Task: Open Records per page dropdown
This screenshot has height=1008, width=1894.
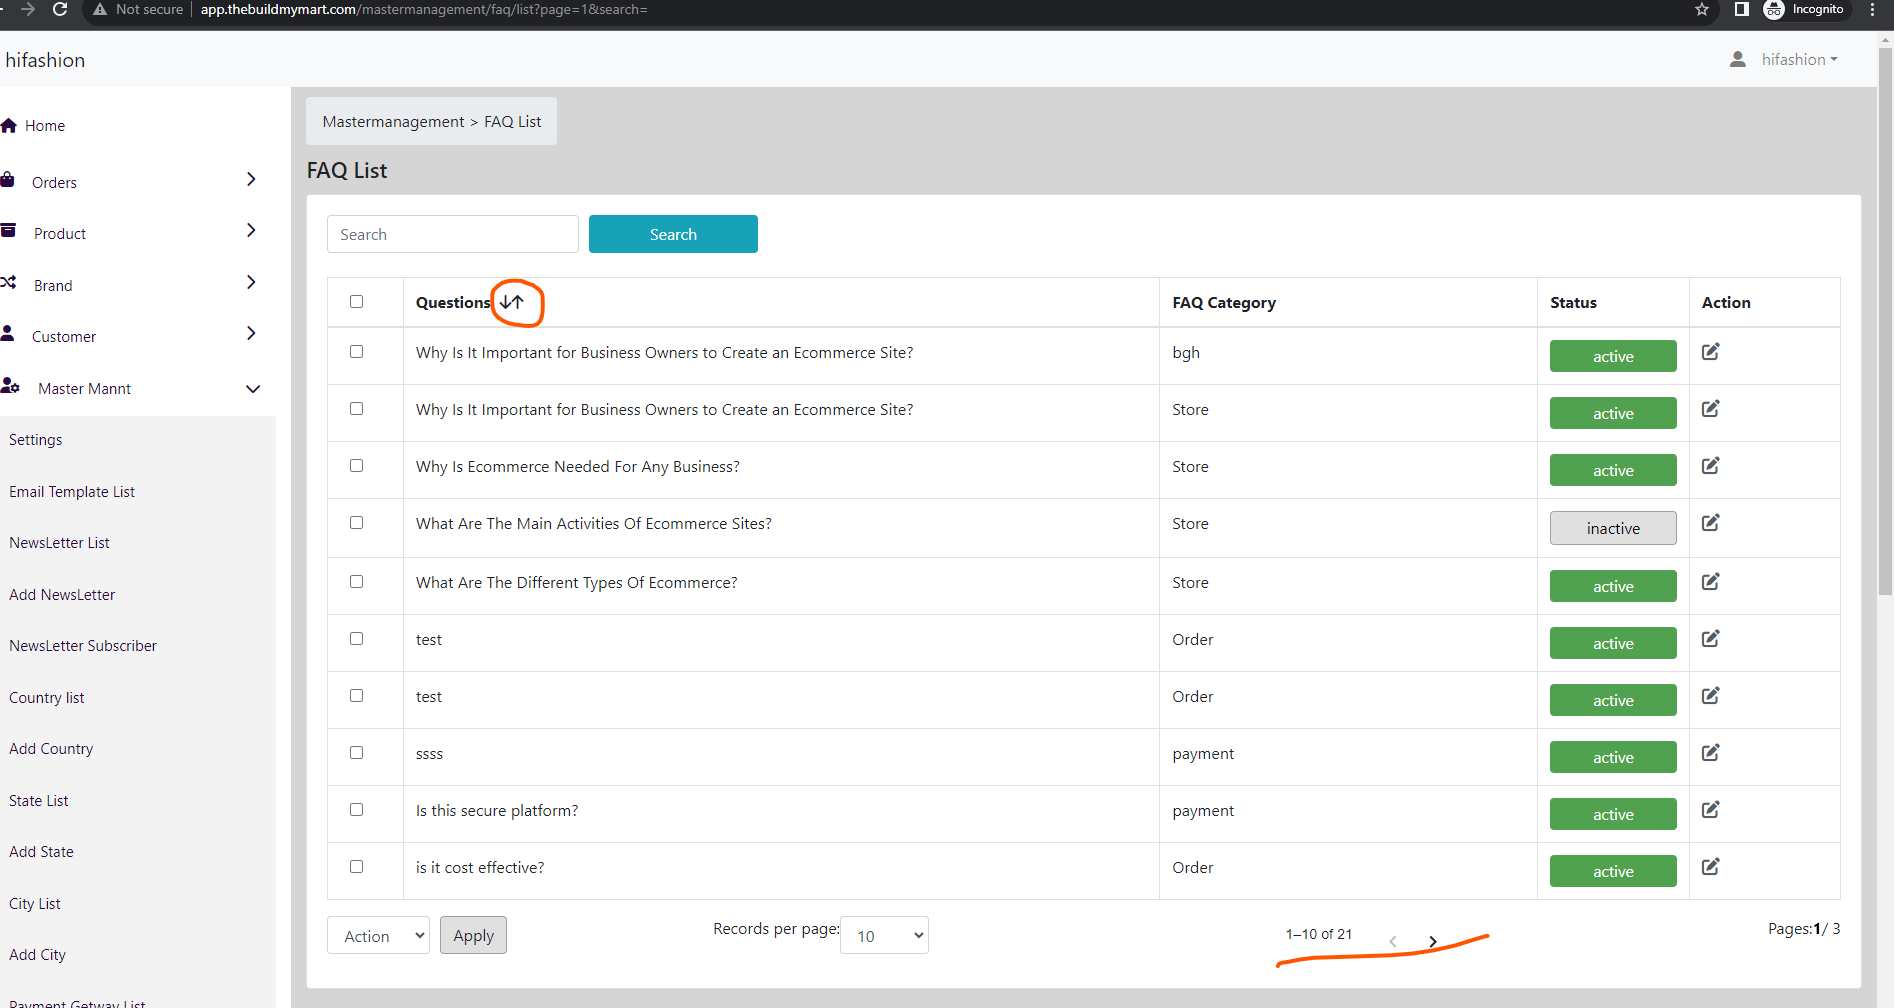Action: pyautogui.click(x=884, y=935)
